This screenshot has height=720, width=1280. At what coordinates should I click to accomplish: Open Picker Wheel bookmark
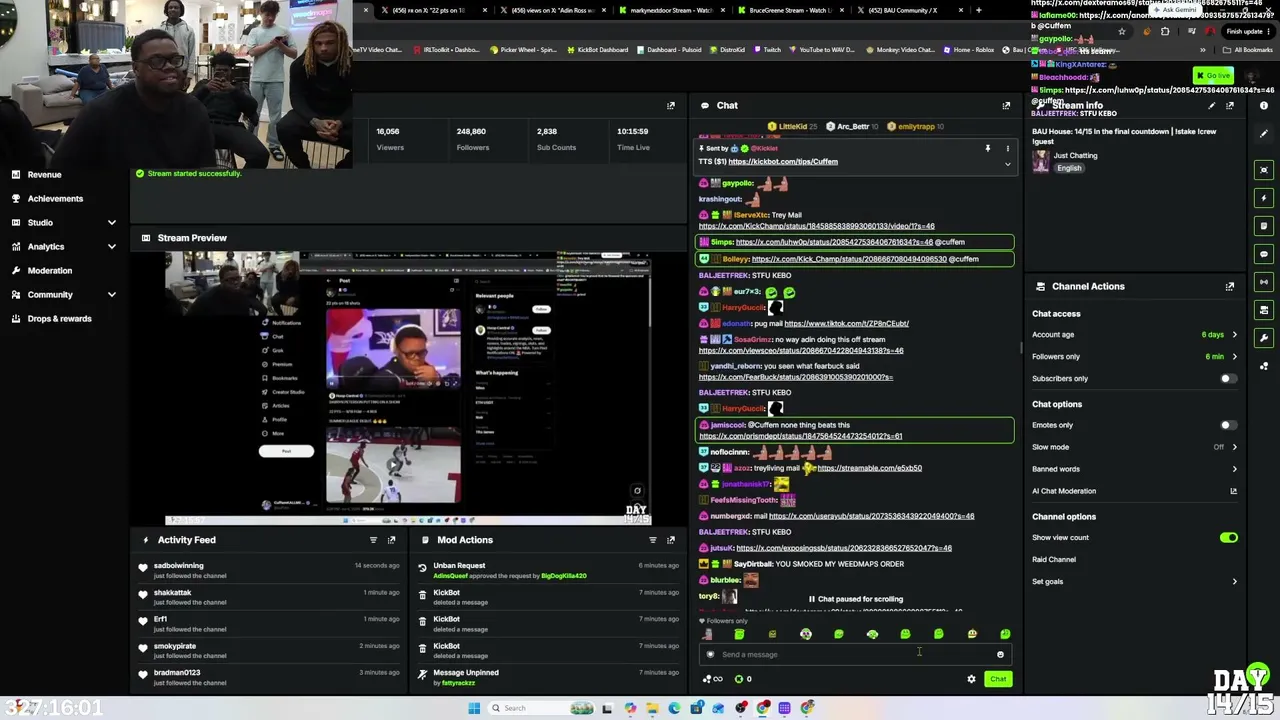tap(523, 50)
